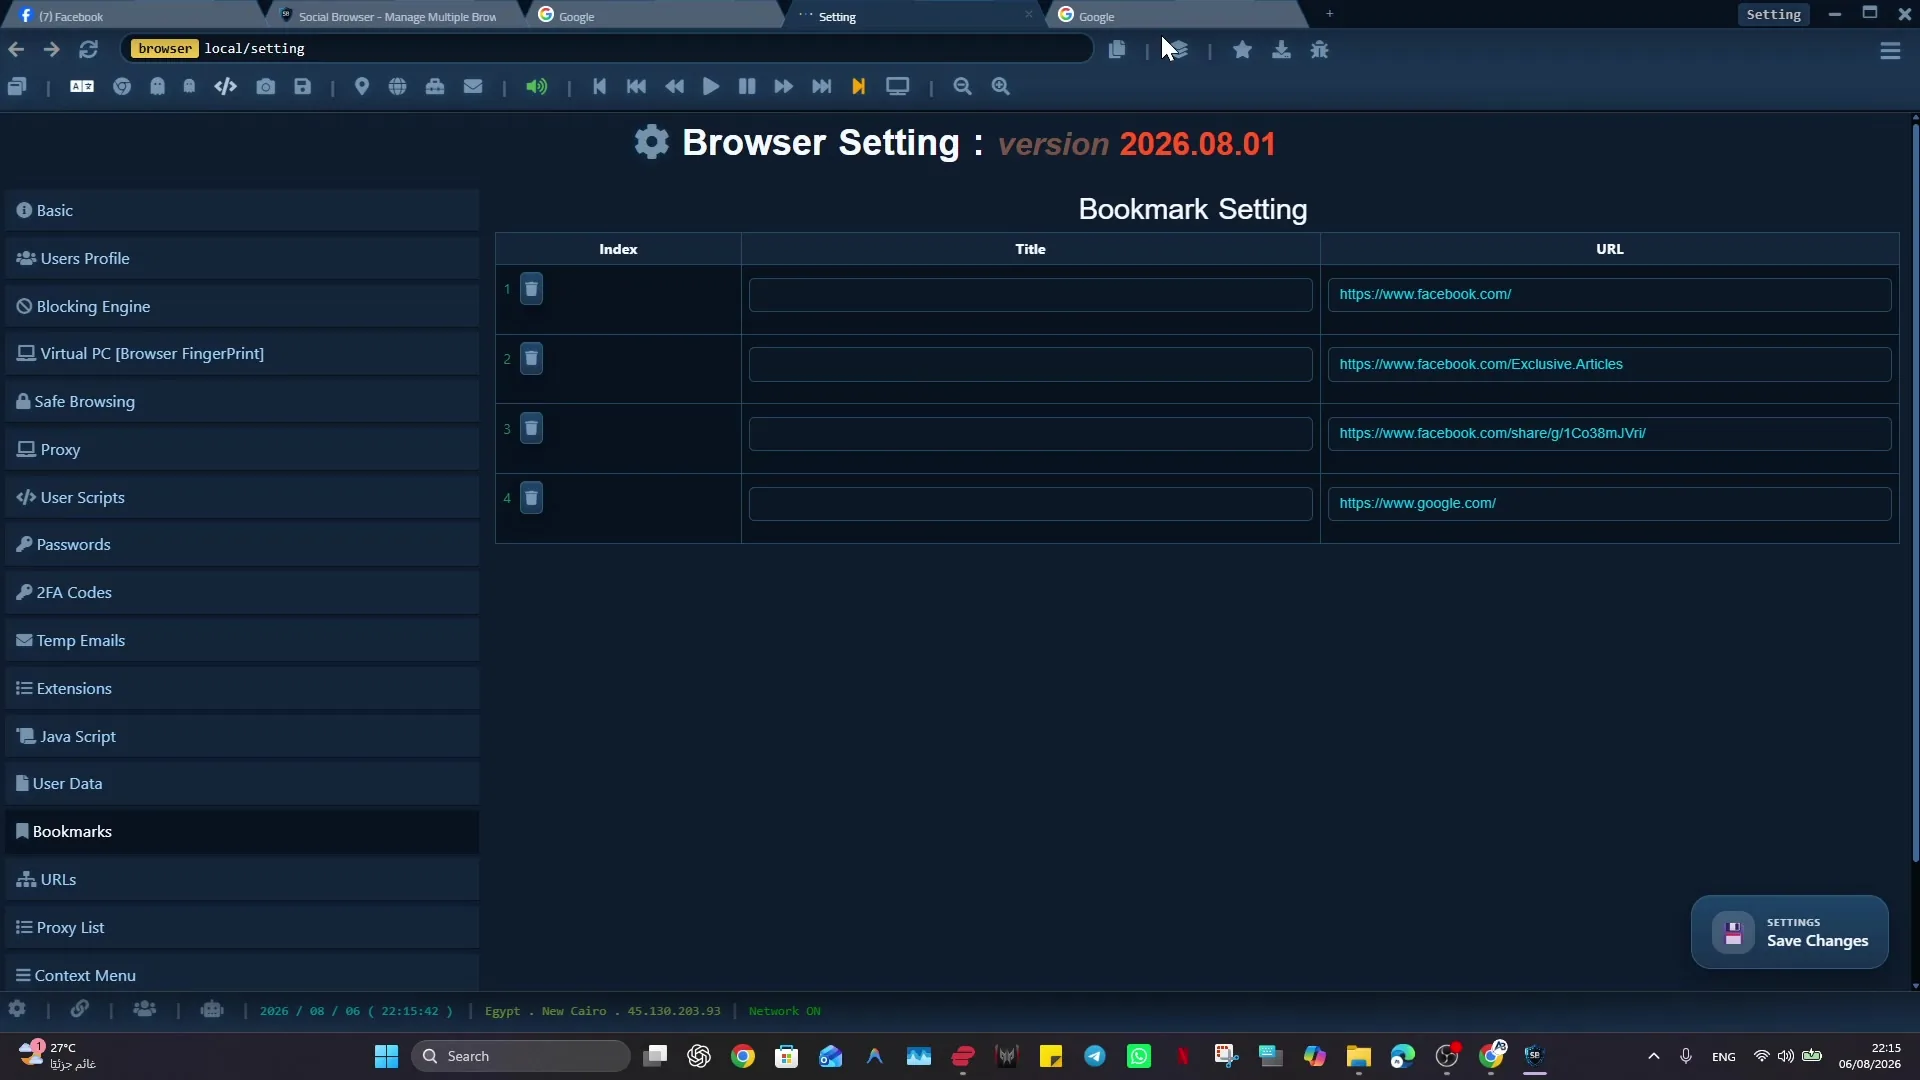The width and height of the screenshot is (1920, 1080).
Task: Click the orange step-forward control
Action: coord(858,87)
